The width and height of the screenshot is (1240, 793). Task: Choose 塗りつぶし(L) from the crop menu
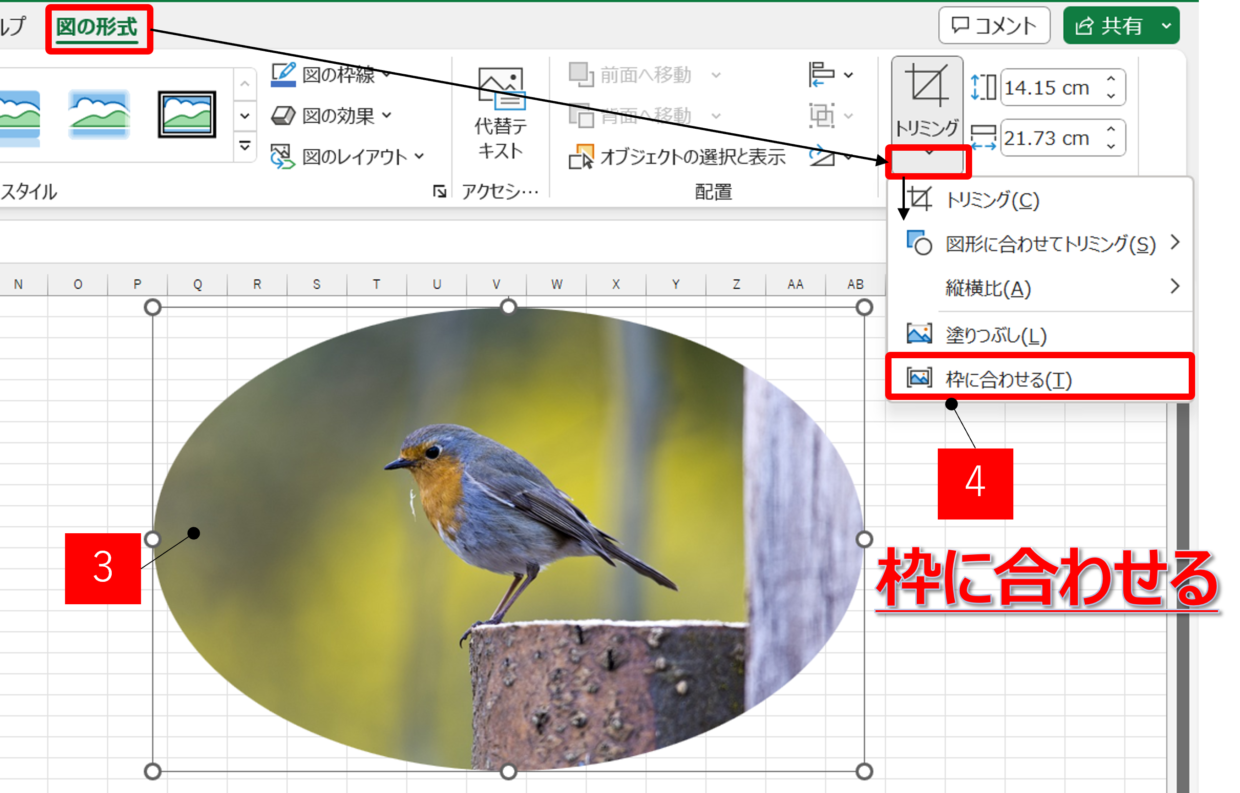1040,335
